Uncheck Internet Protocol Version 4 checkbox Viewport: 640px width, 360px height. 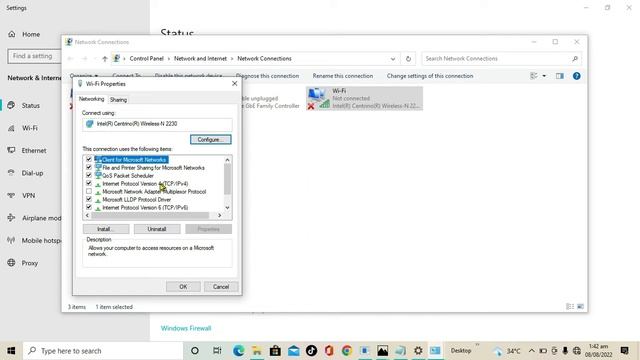click(89, 183)
